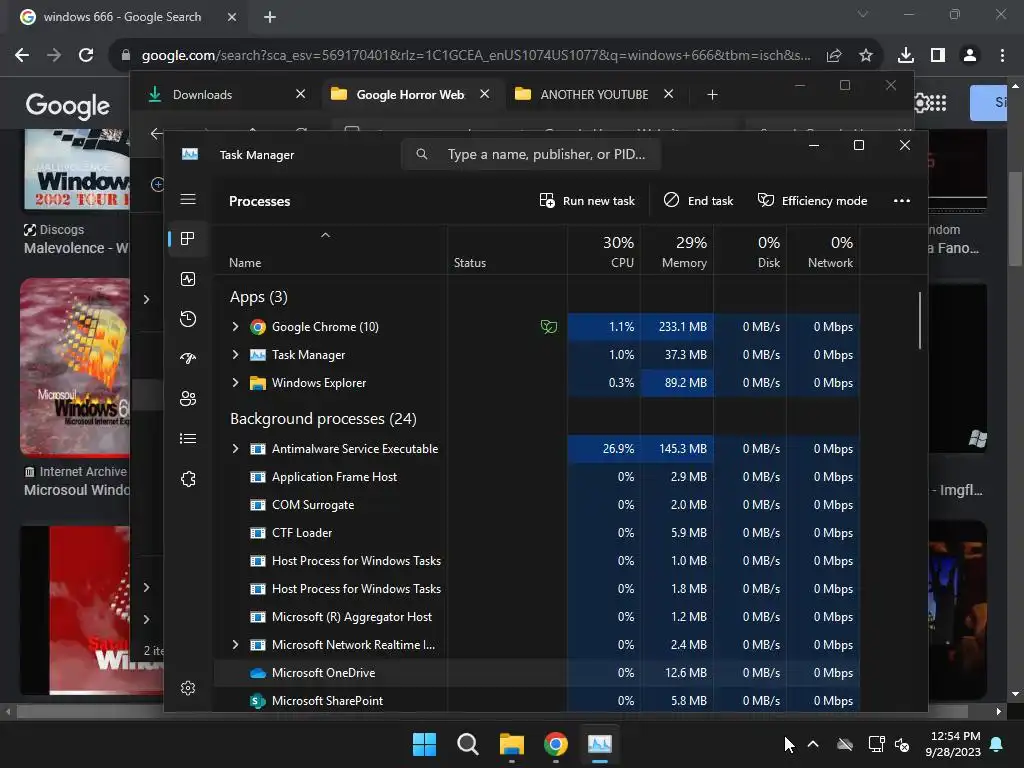
Task: Select CTF Loader process
Action: tap(302, 533)
